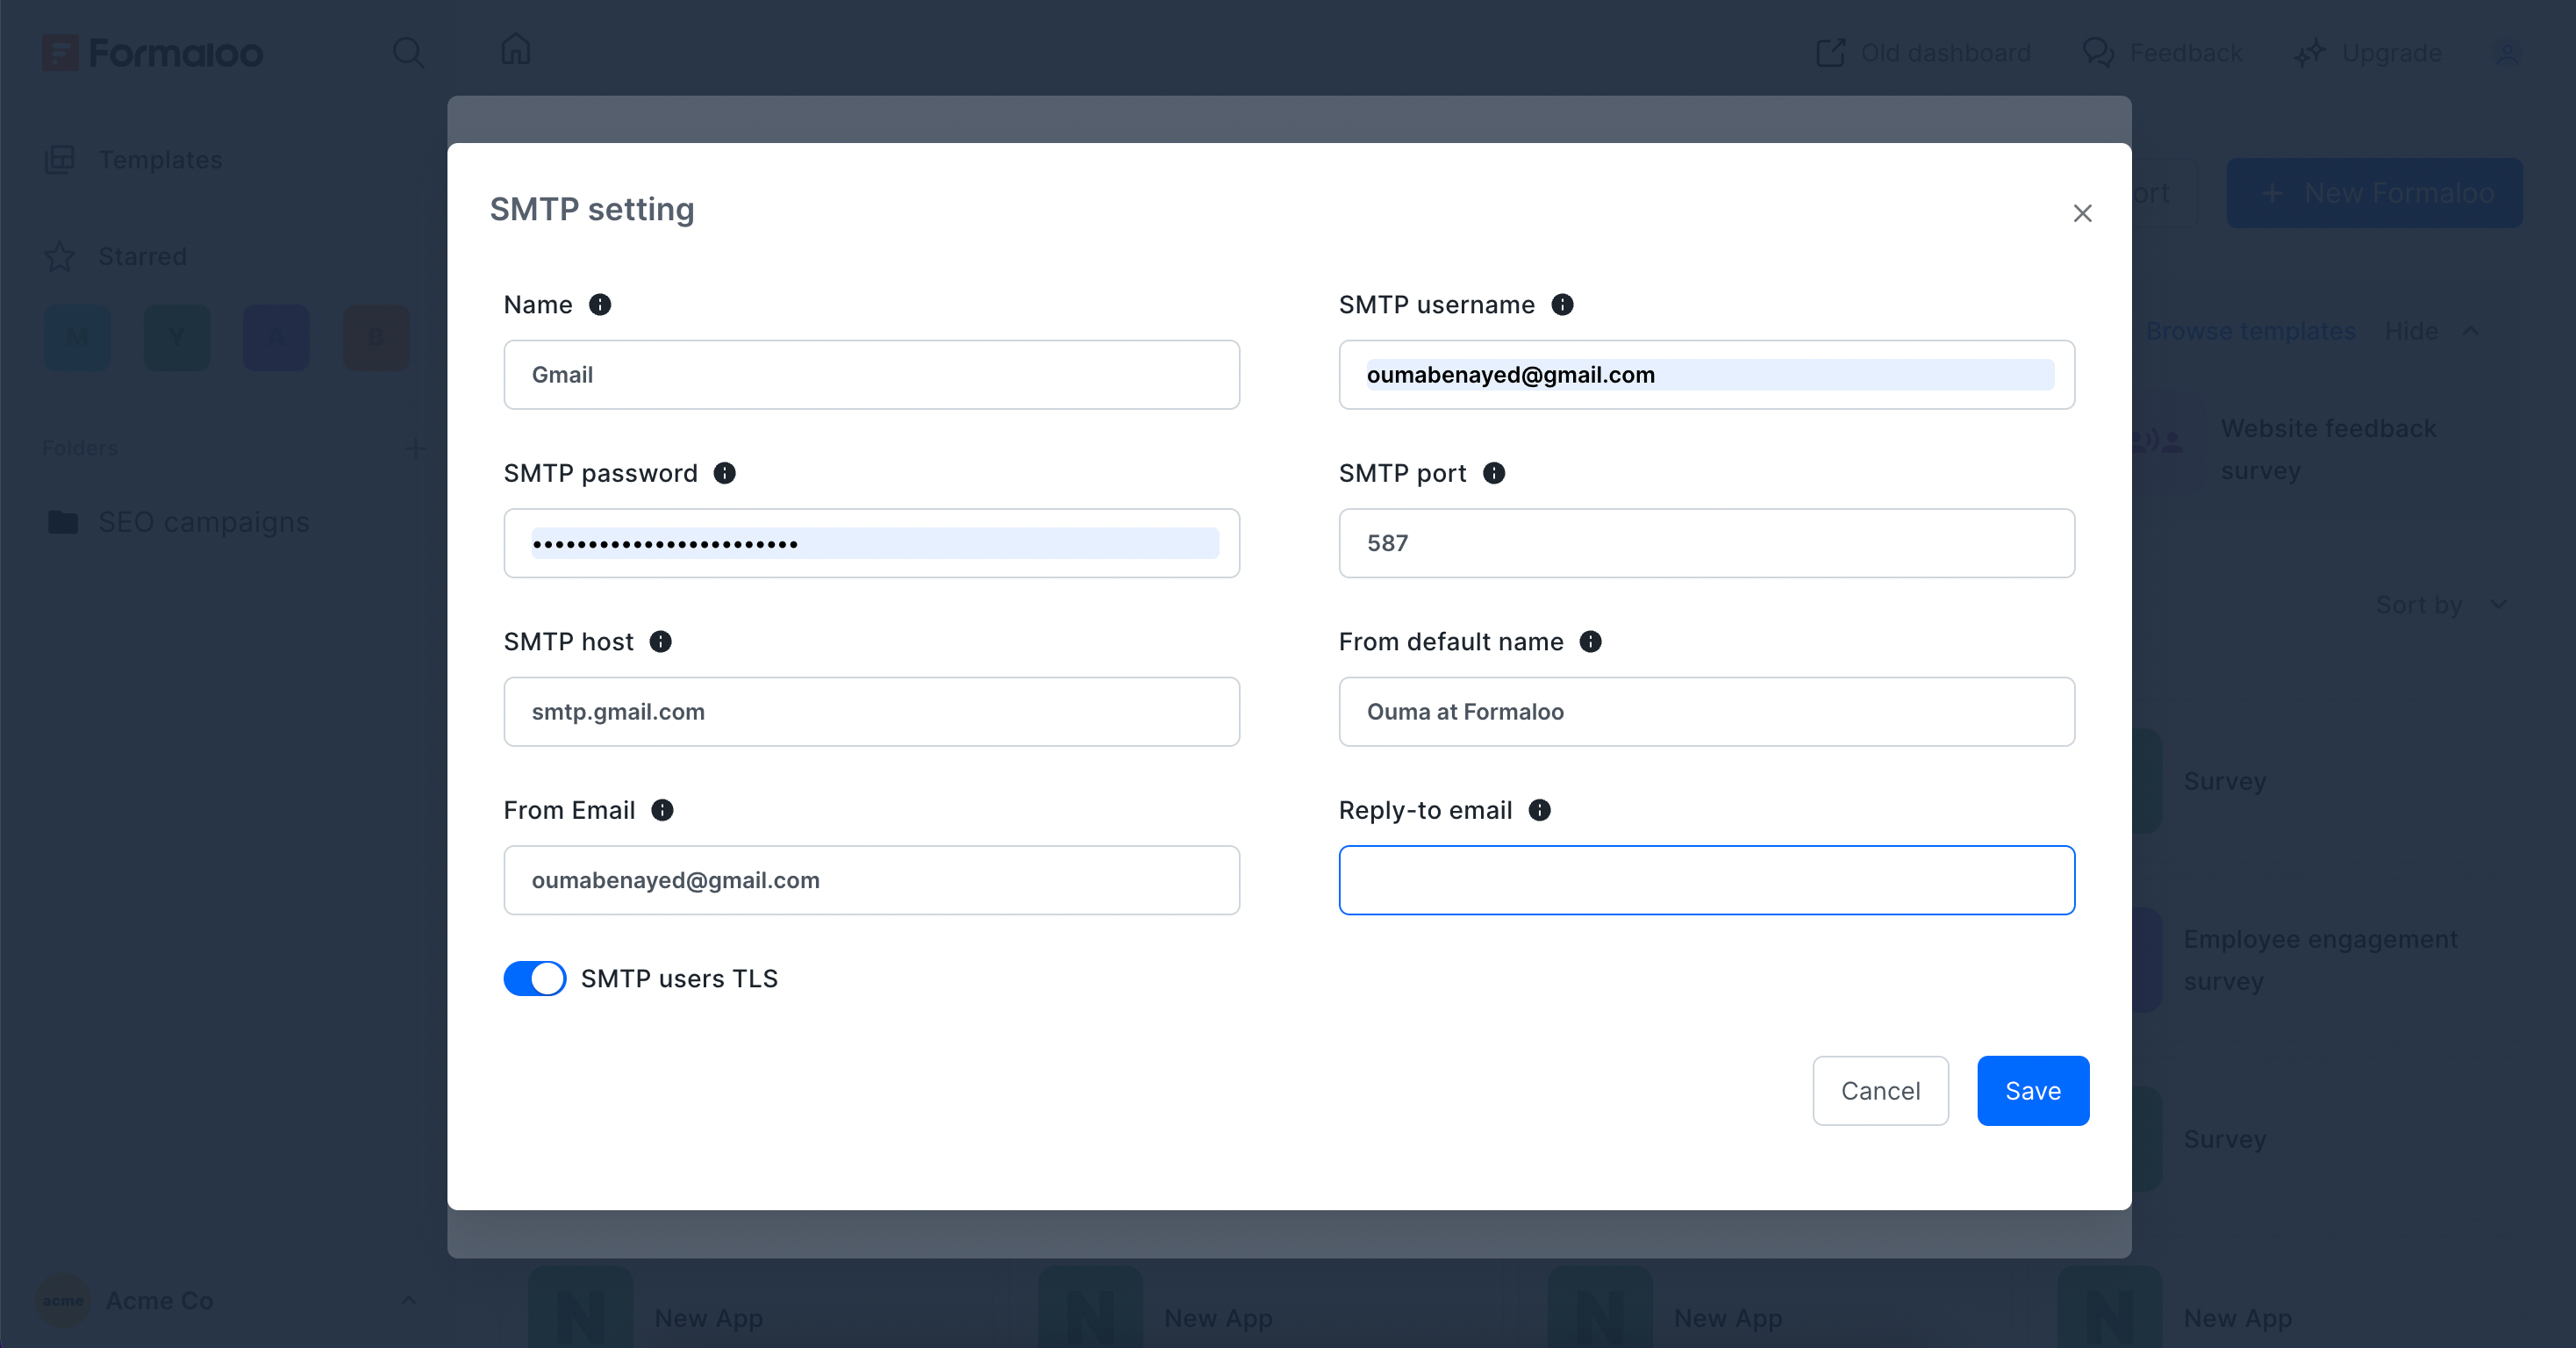The height and width of the screenshot is (1348, 2576).
Task: Click the SMTP host field
Action: click(x=872, y=712)
